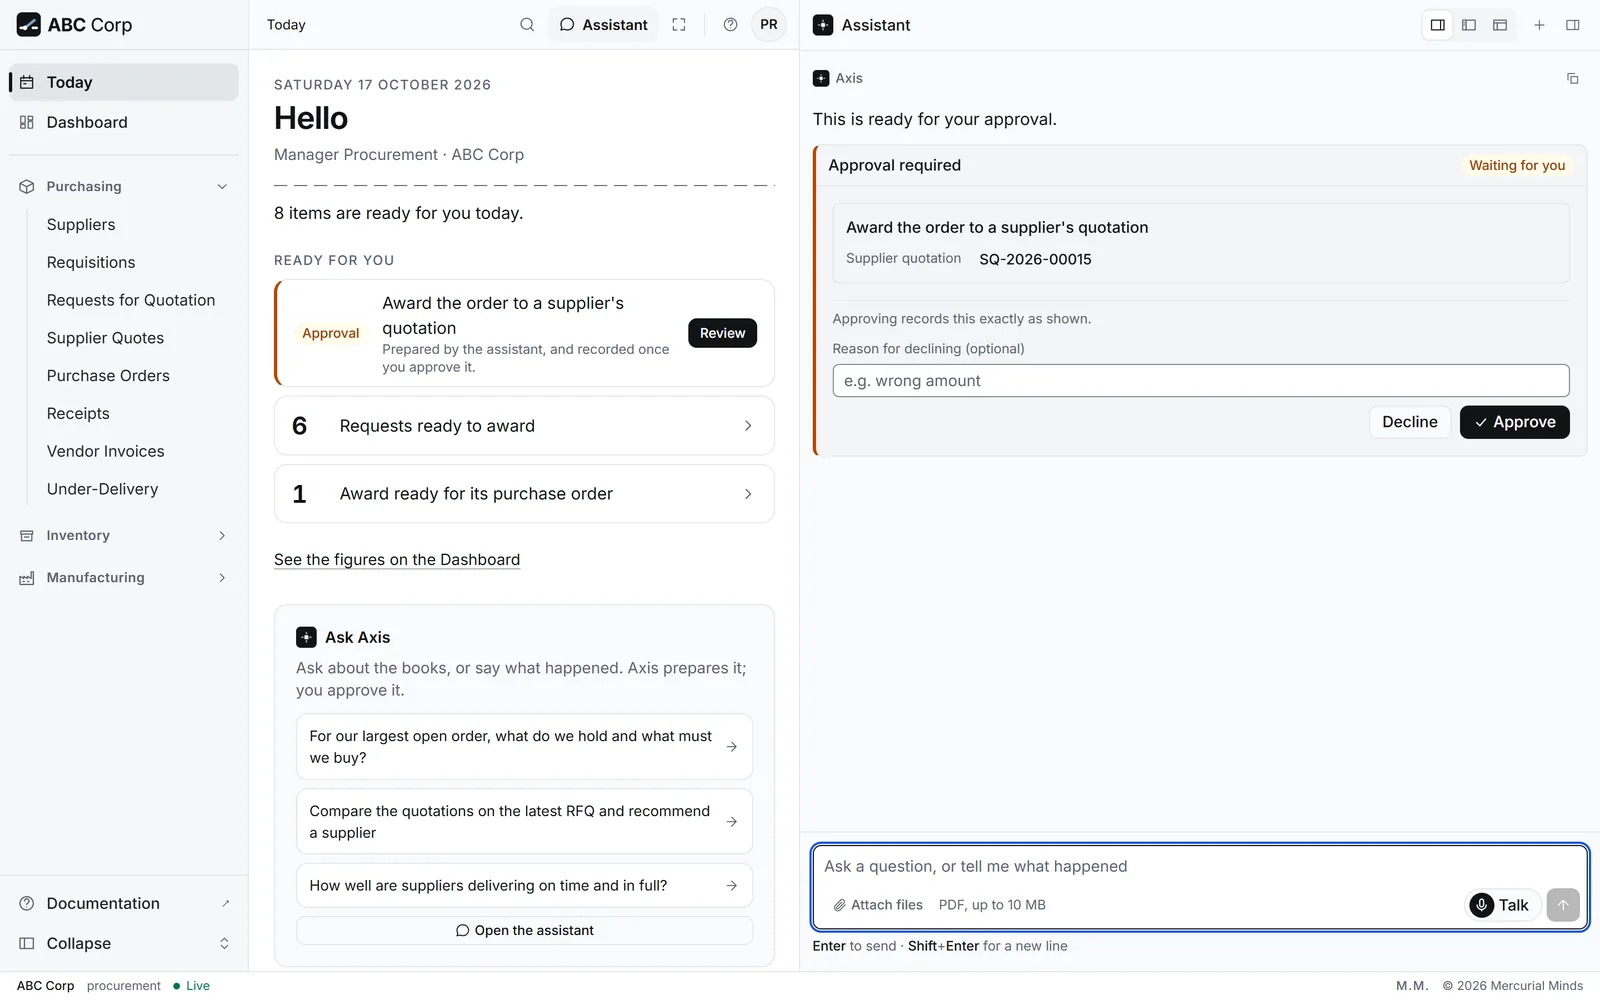Image resolution: width=1600 pixels, height=1000 pixels.
Task: Click the Review button
Action: point(722,333)
